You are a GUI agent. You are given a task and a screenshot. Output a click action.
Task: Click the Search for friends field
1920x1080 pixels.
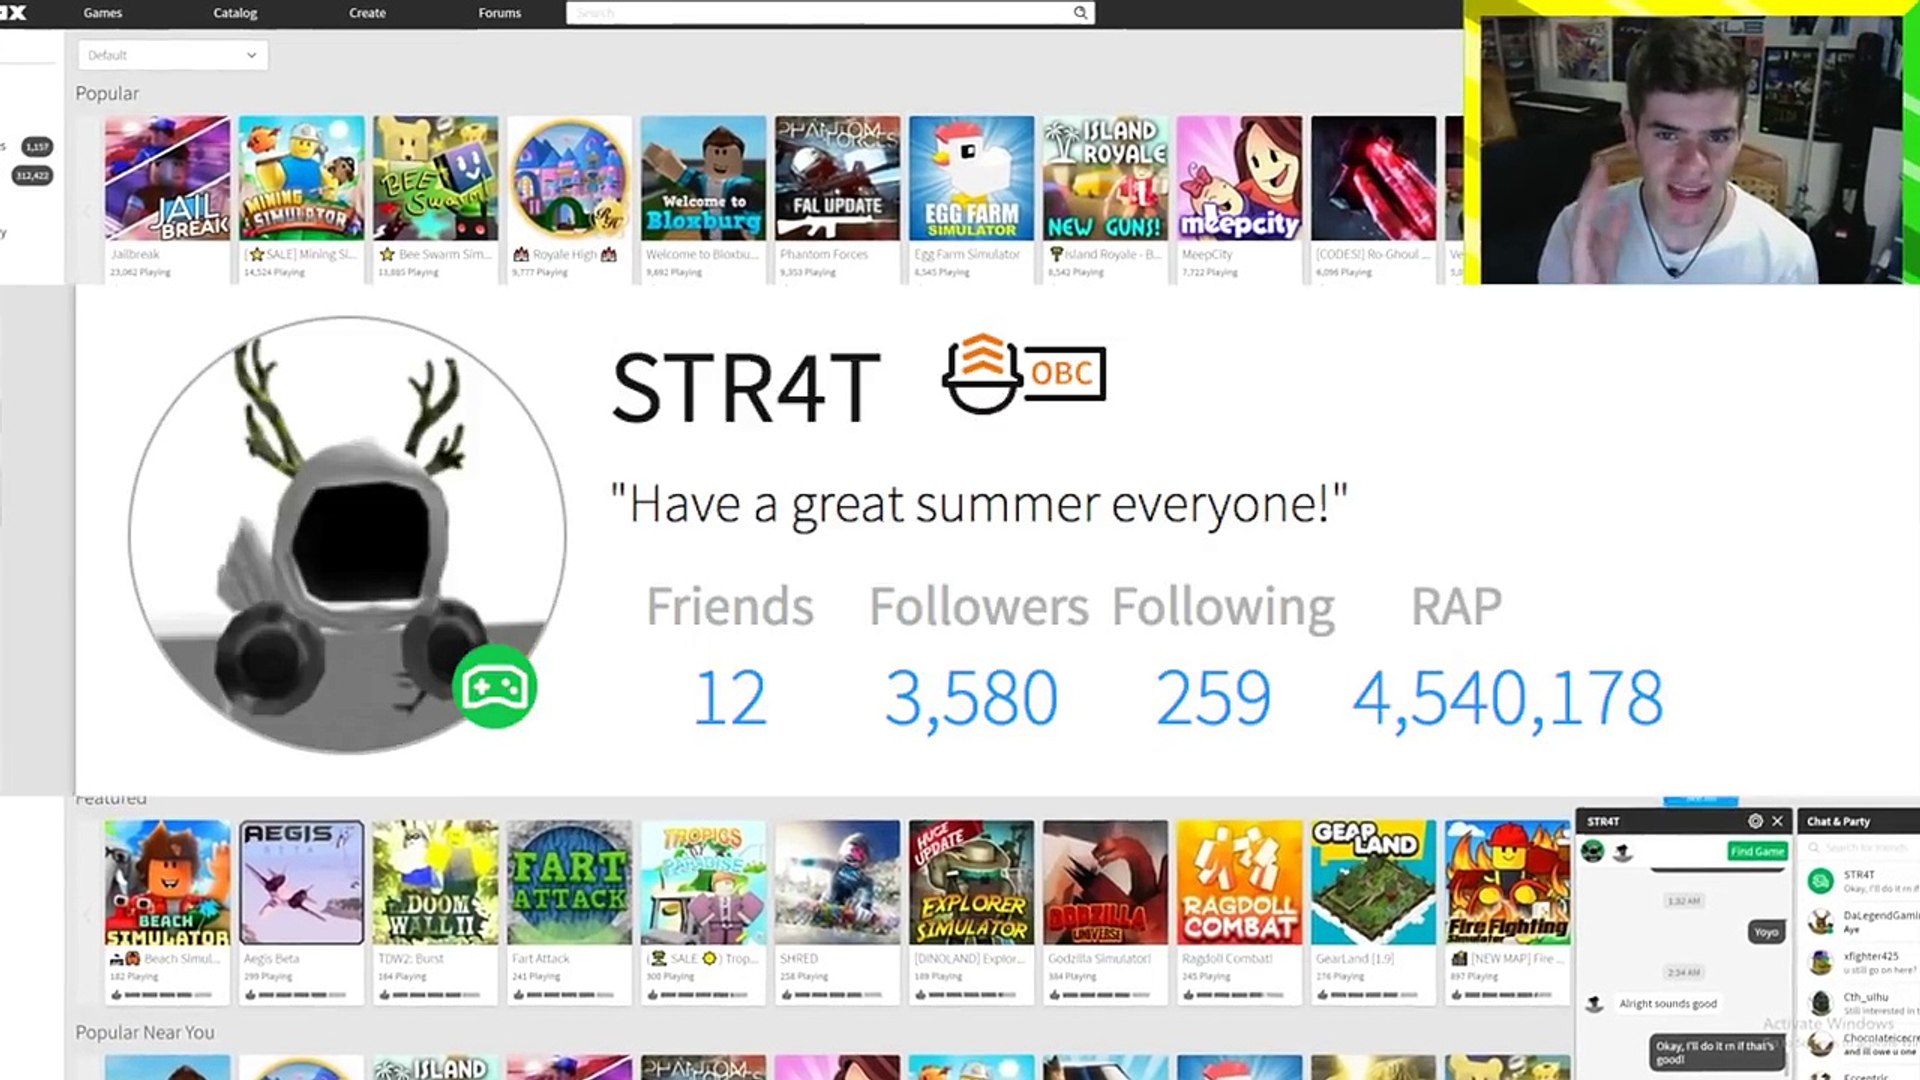pyautogui.click(x=1866, y=848)
